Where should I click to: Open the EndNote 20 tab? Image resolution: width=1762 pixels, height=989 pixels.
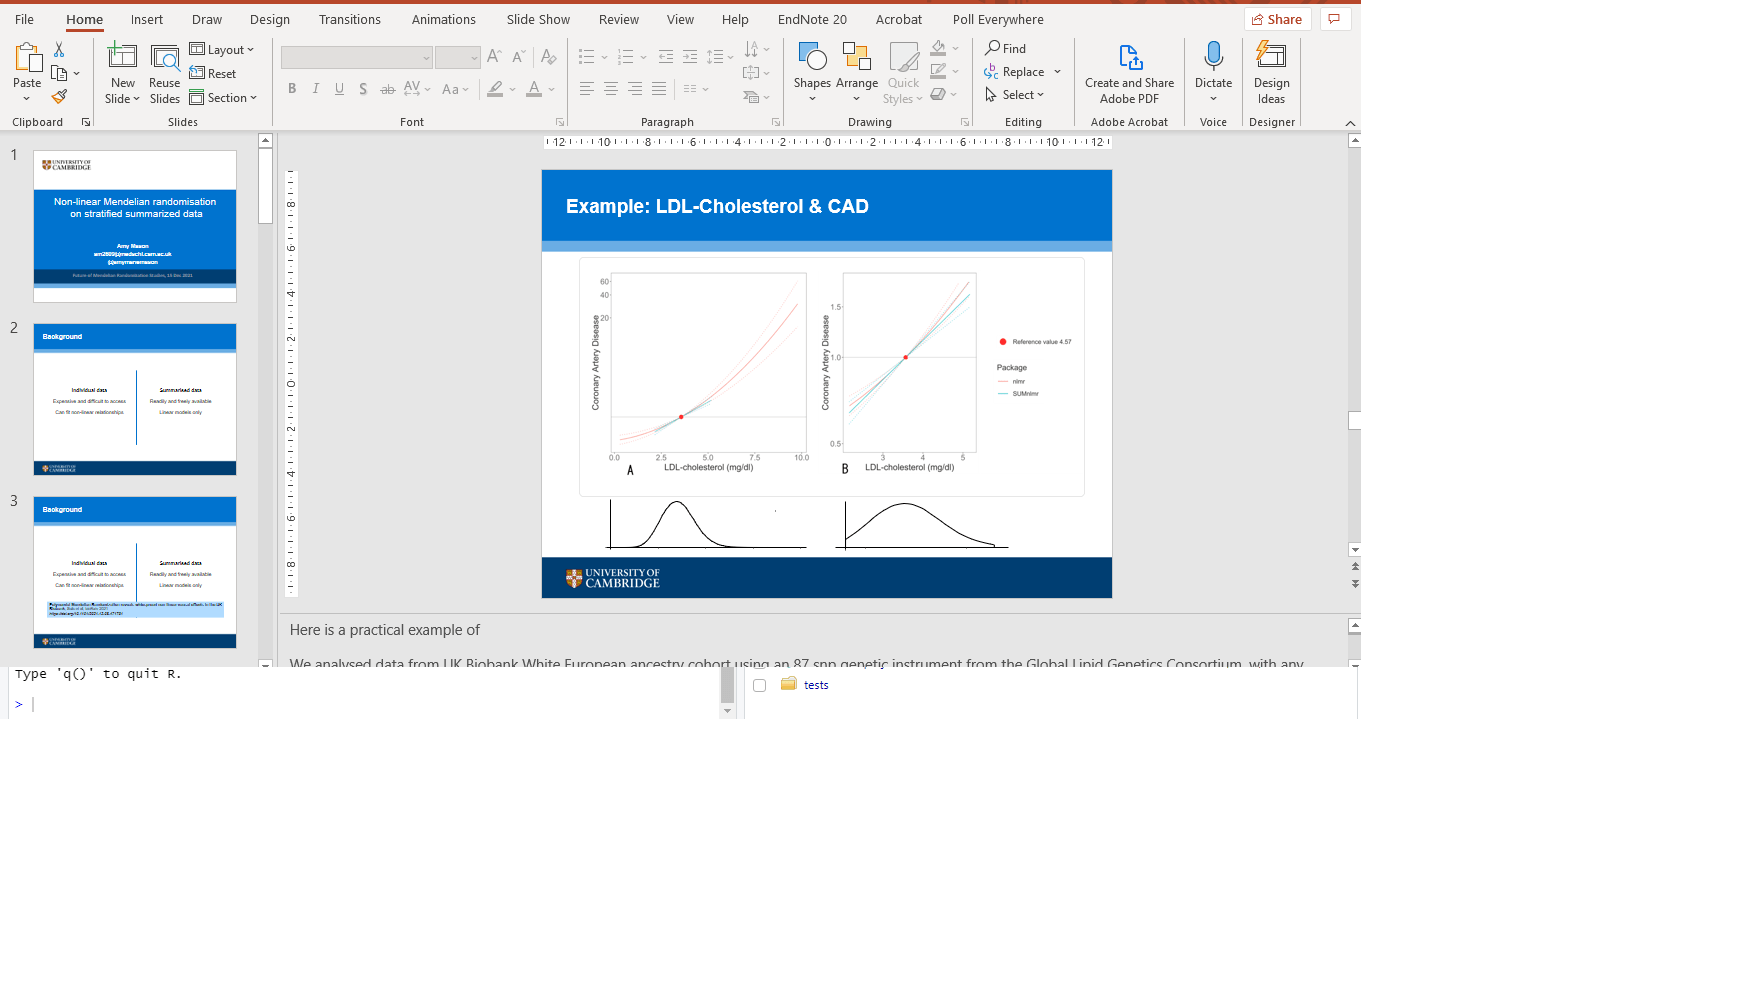(x=812, y=19)
